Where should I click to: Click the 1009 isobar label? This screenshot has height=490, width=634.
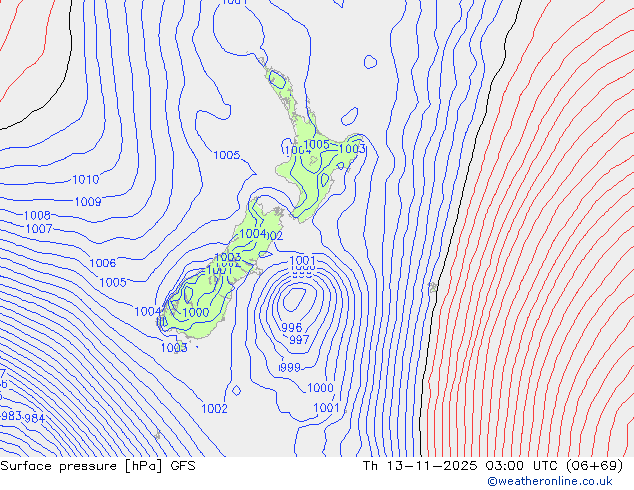[88, 201]
